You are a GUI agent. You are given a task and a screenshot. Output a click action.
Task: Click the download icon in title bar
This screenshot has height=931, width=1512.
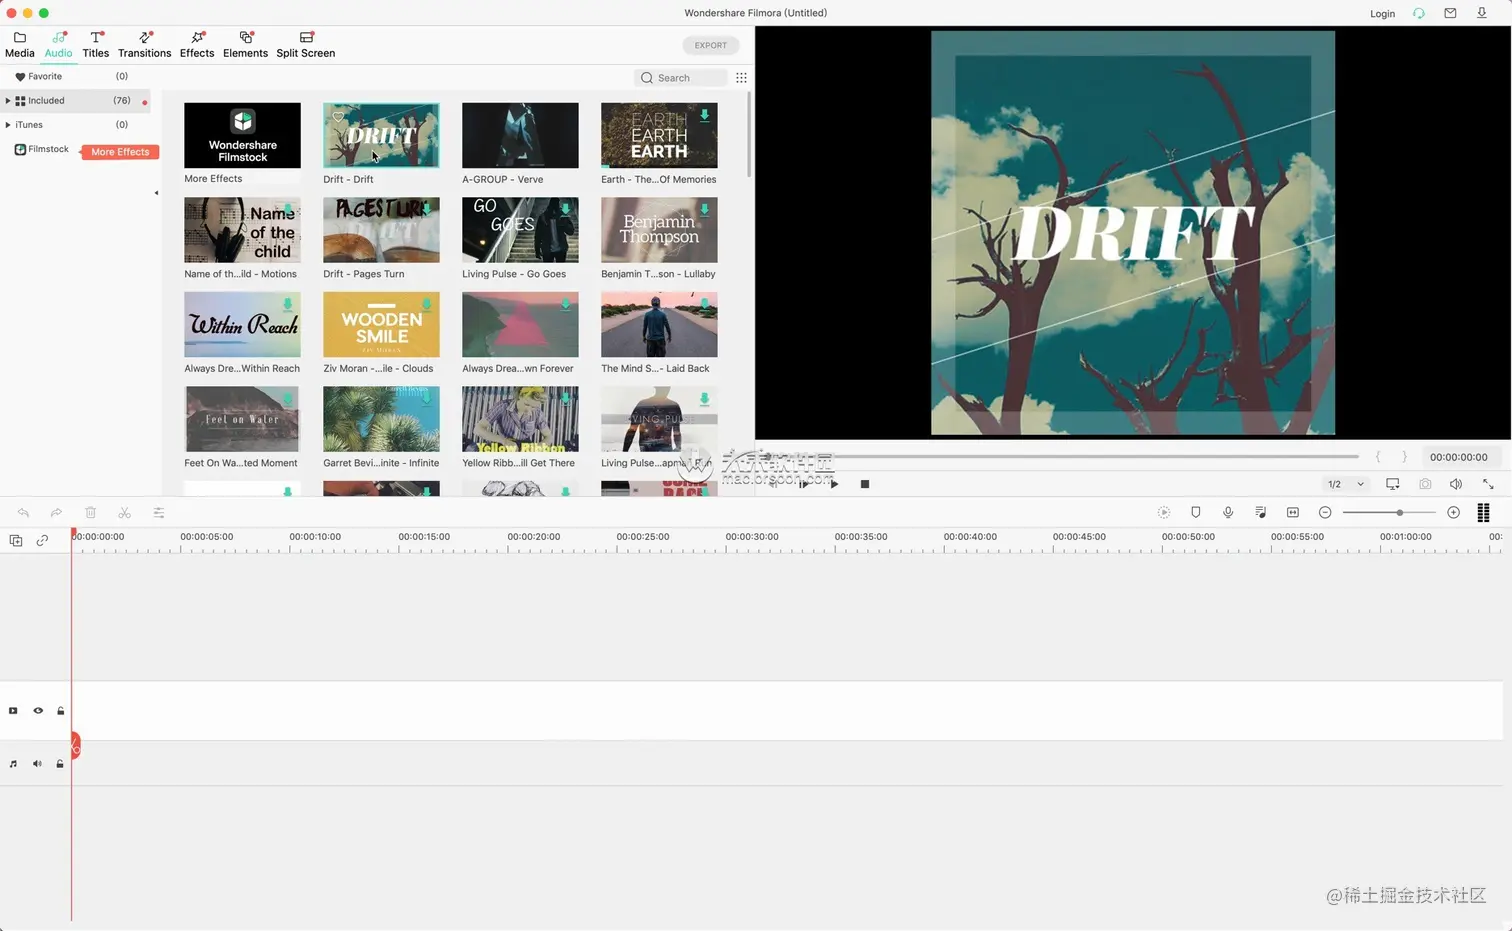1482,13
